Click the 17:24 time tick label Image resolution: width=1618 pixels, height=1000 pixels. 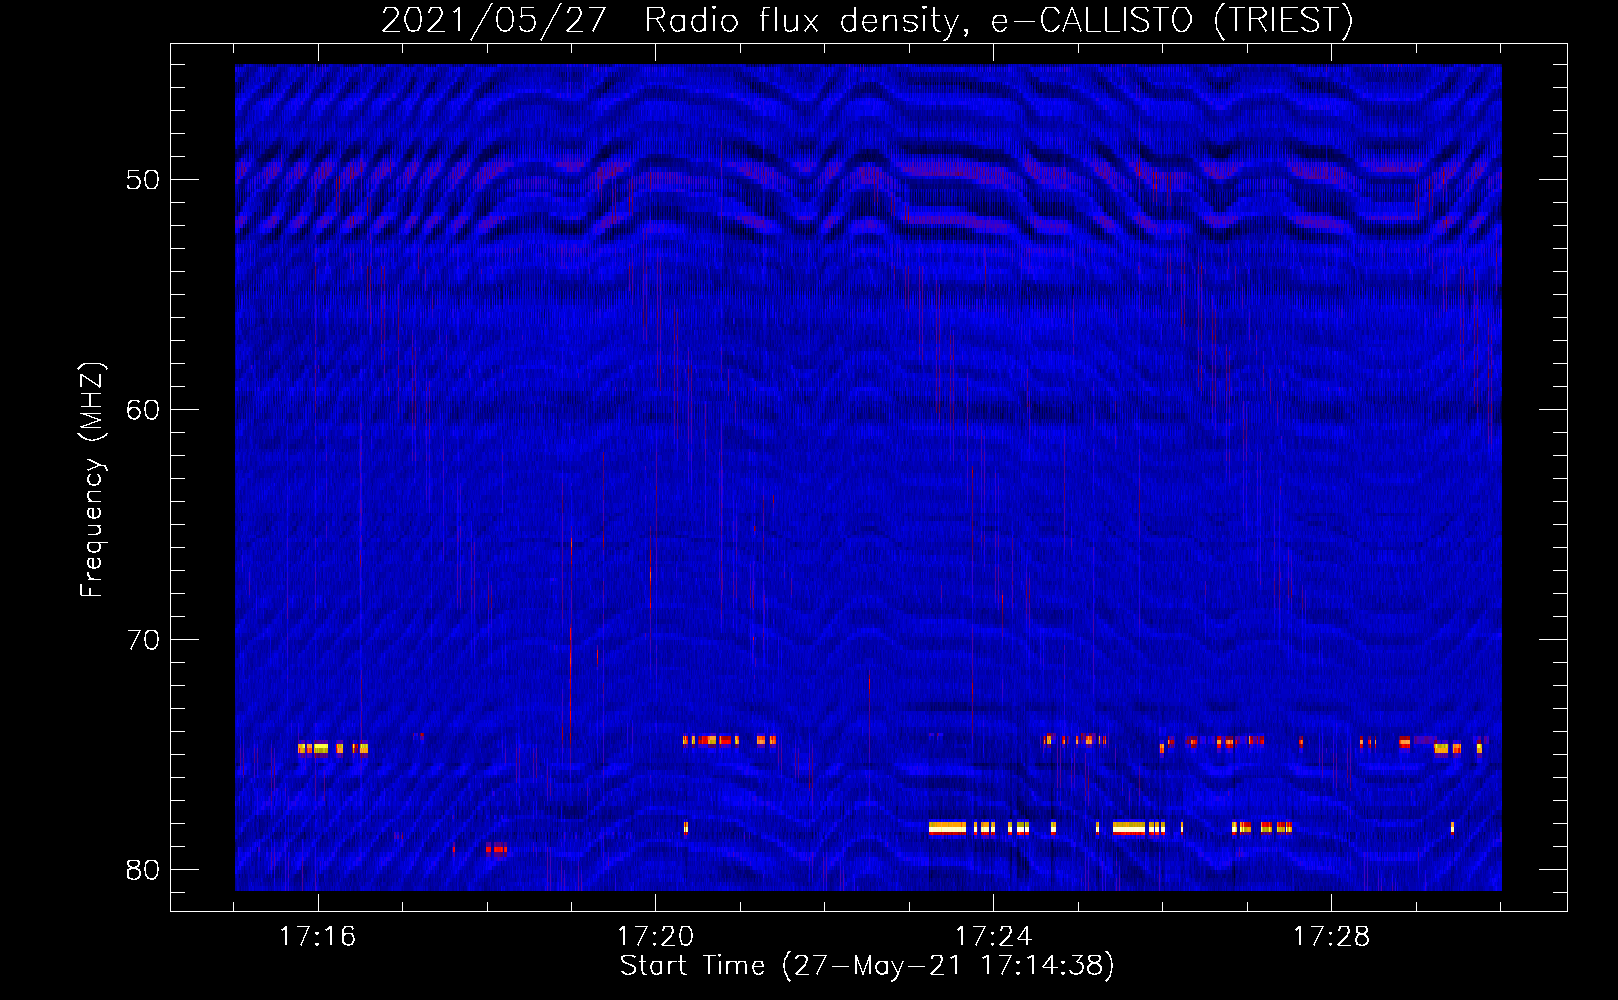click(993, 937)
